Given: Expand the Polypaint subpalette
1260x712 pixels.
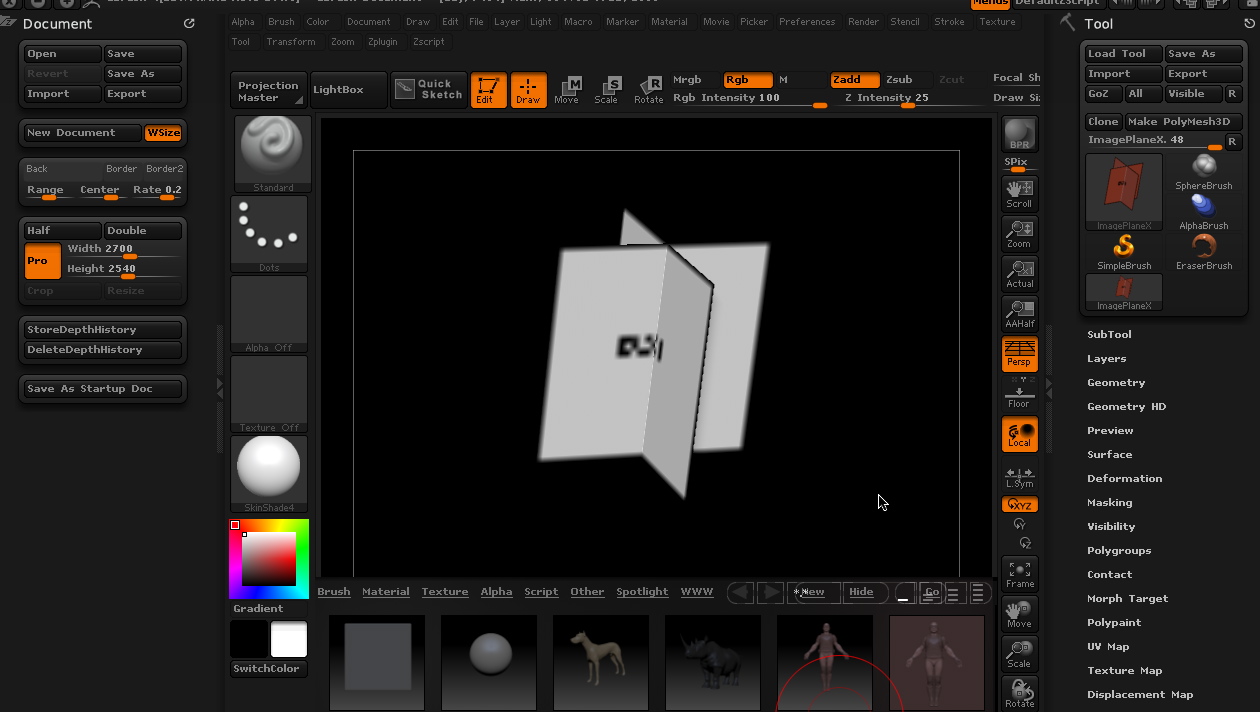Looking at the screenshot, I should coord(1114,623).
